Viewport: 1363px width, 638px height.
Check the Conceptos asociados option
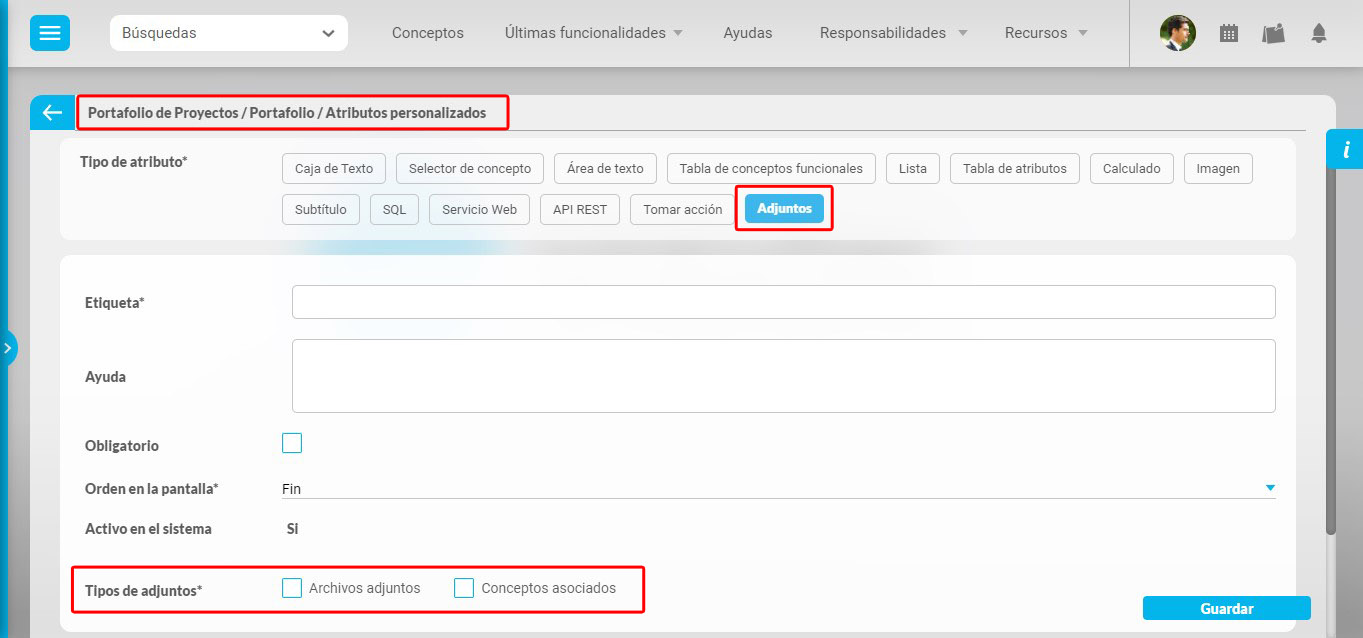tap(464, 588)
